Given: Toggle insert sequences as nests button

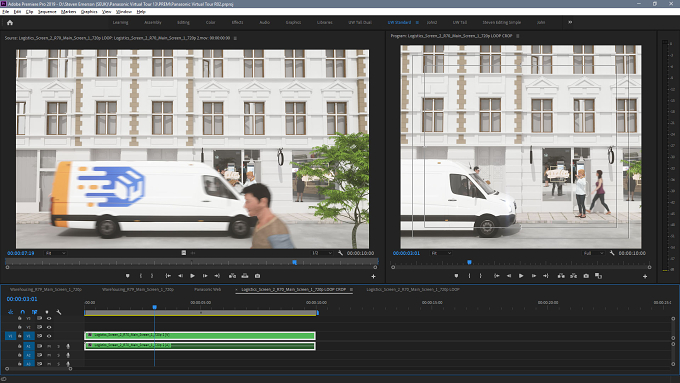Looking at the screenshot, I should point(10,312).
